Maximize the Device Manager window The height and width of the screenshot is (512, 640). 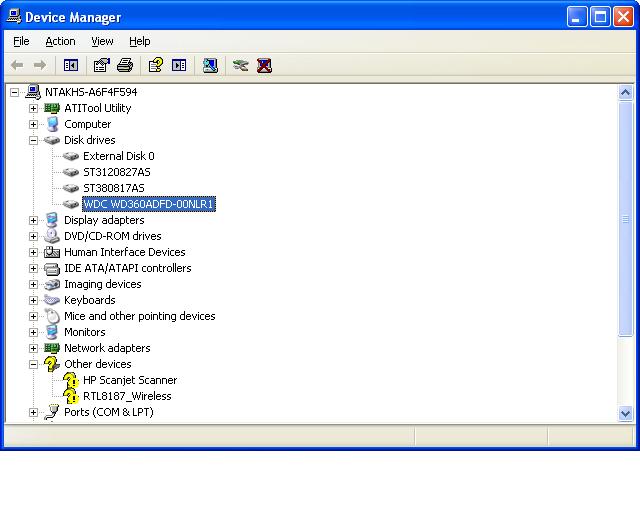(600, 17)
